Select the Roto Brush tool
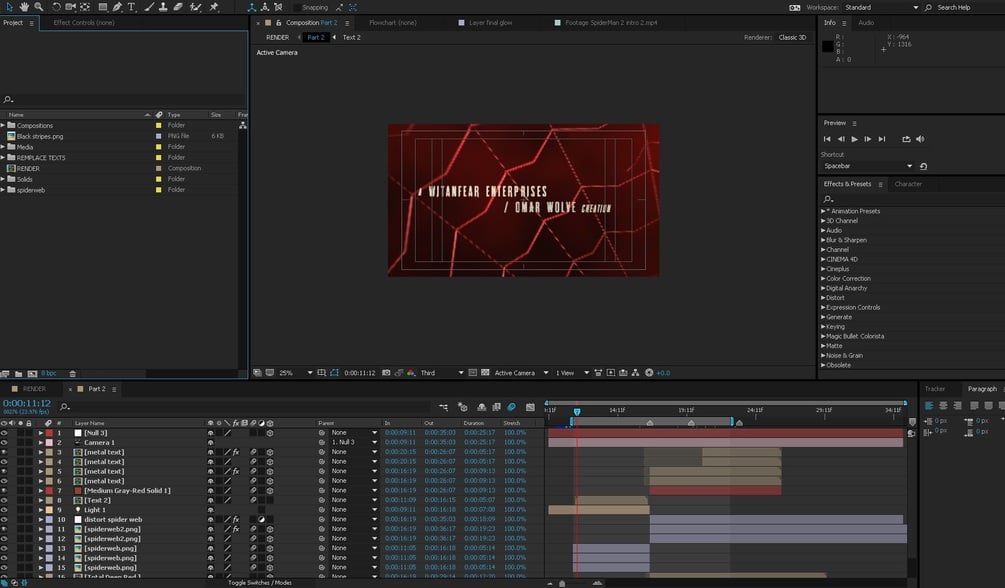Image resolution: width=1005 pixels, height=588 pixels. tap(196, 7)
